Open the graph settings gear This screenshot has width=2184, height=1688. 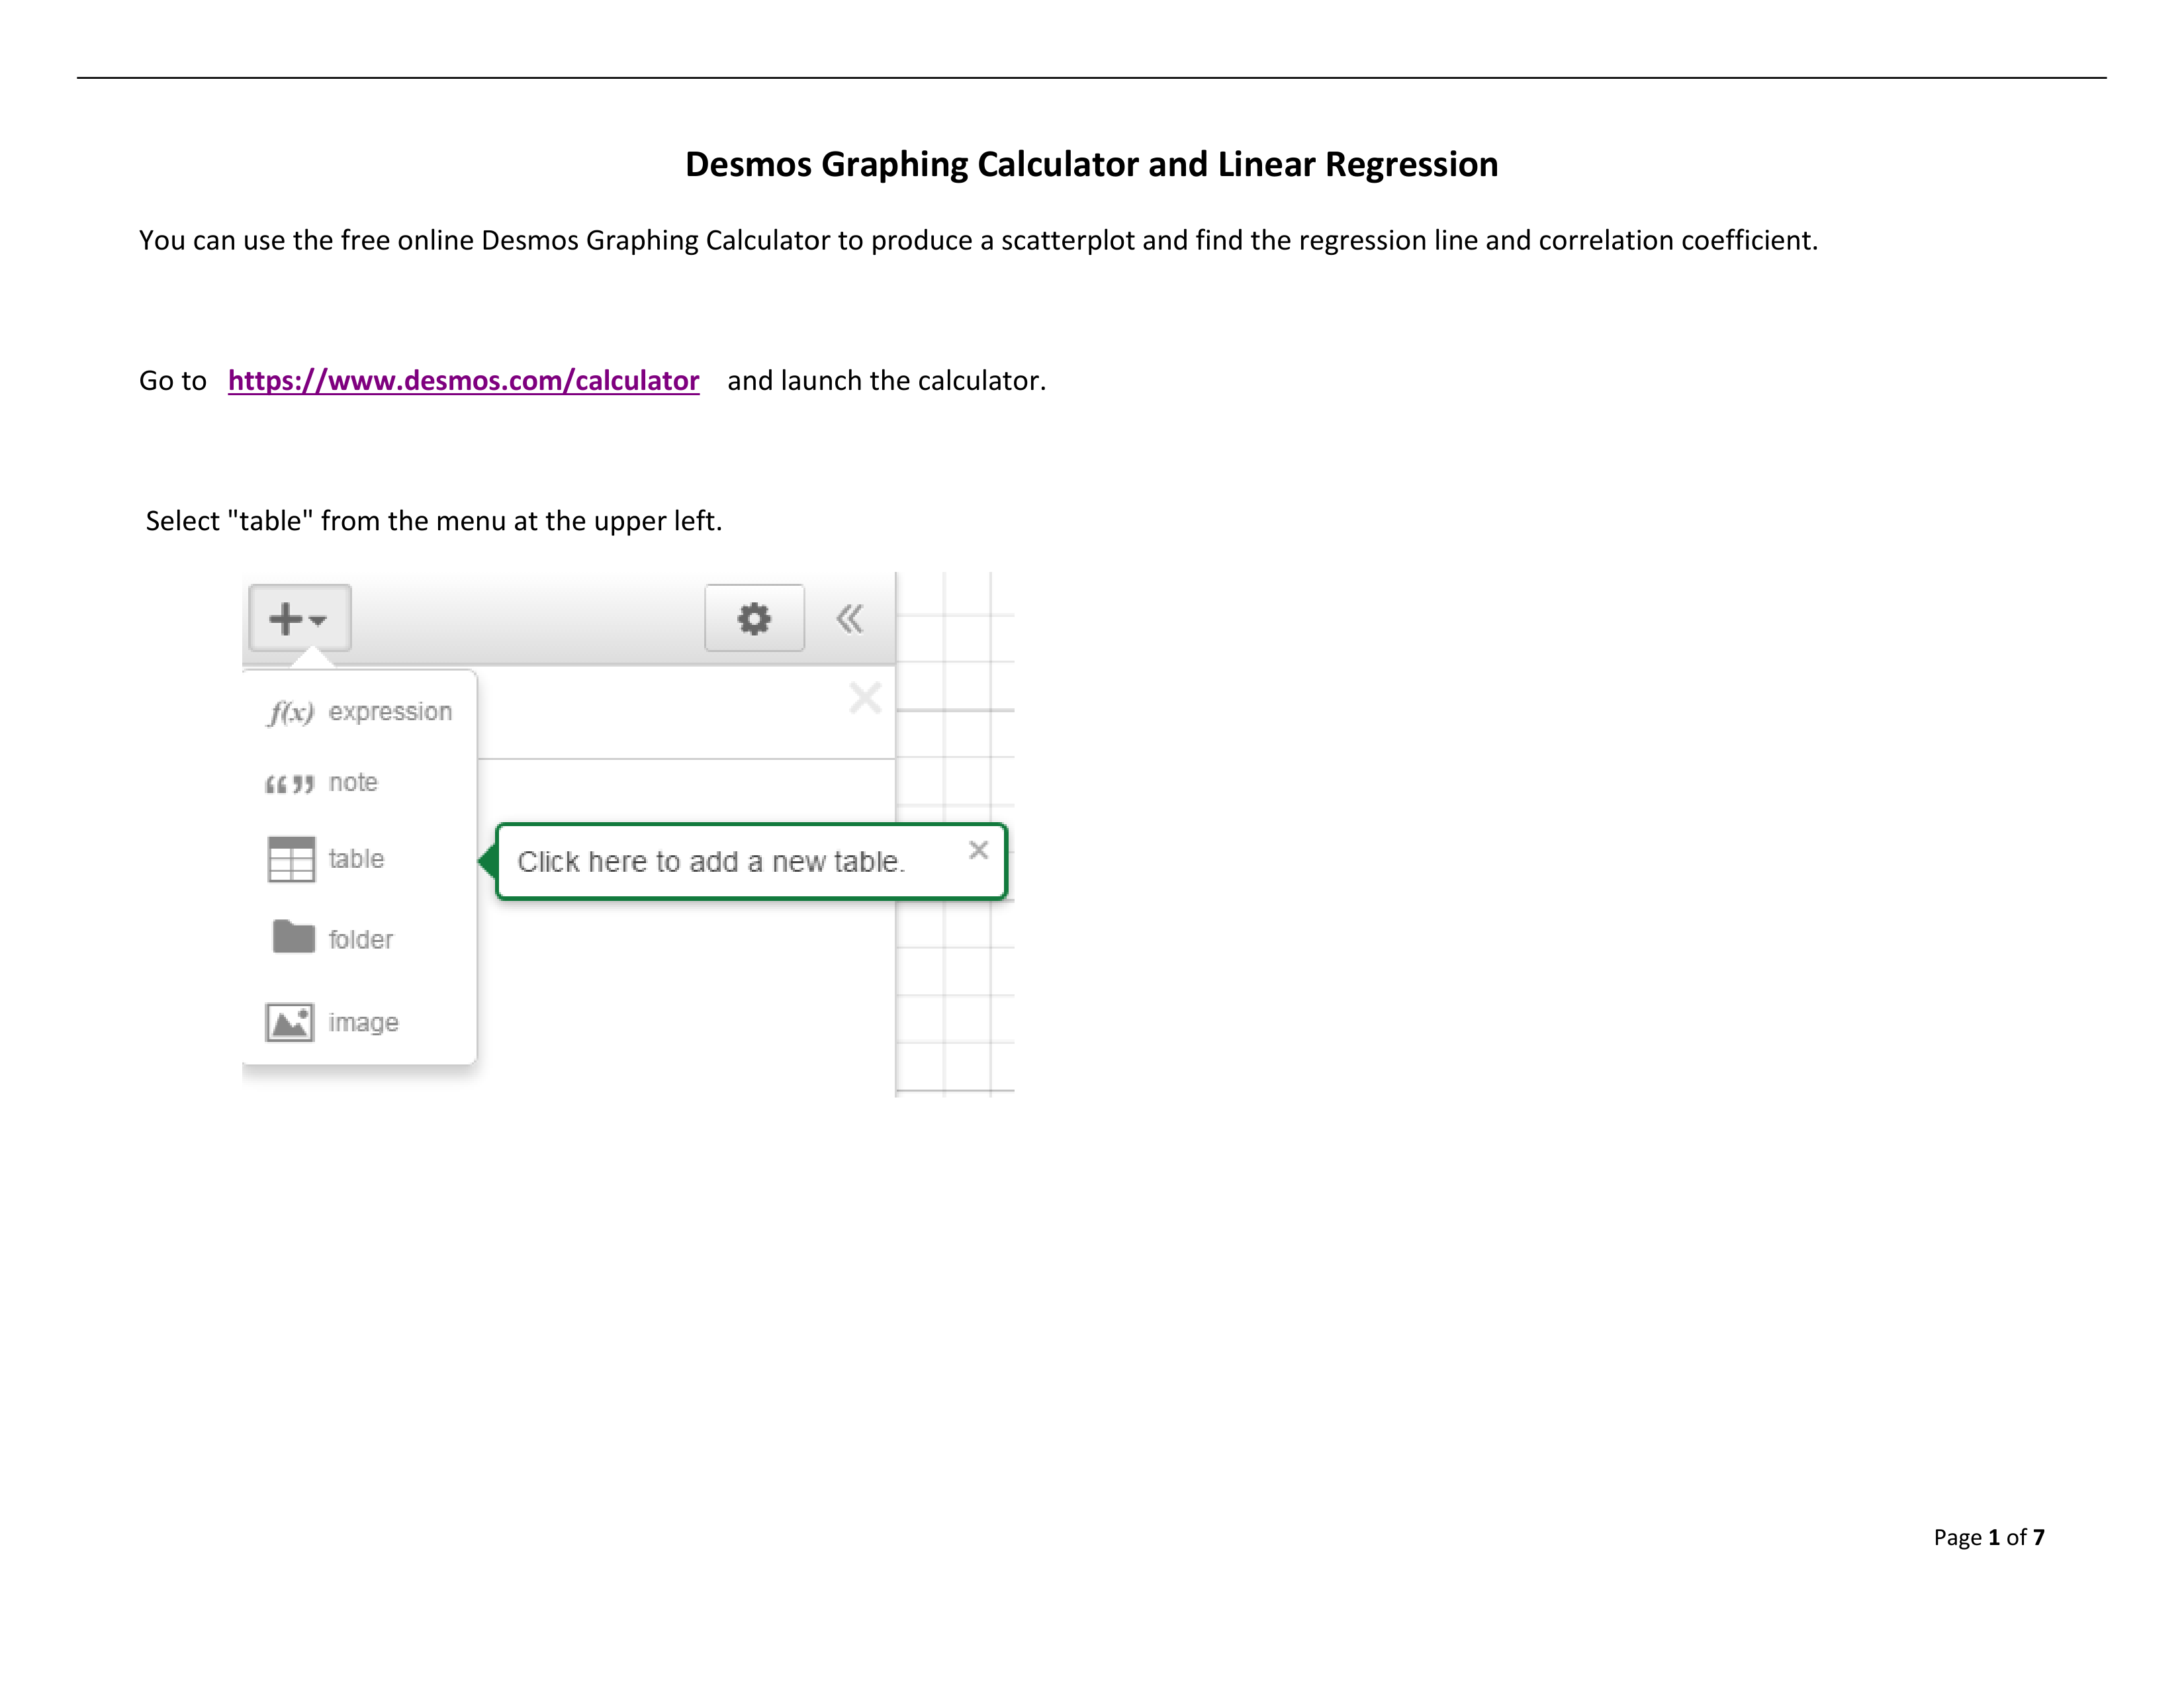(x=754, y=618)
